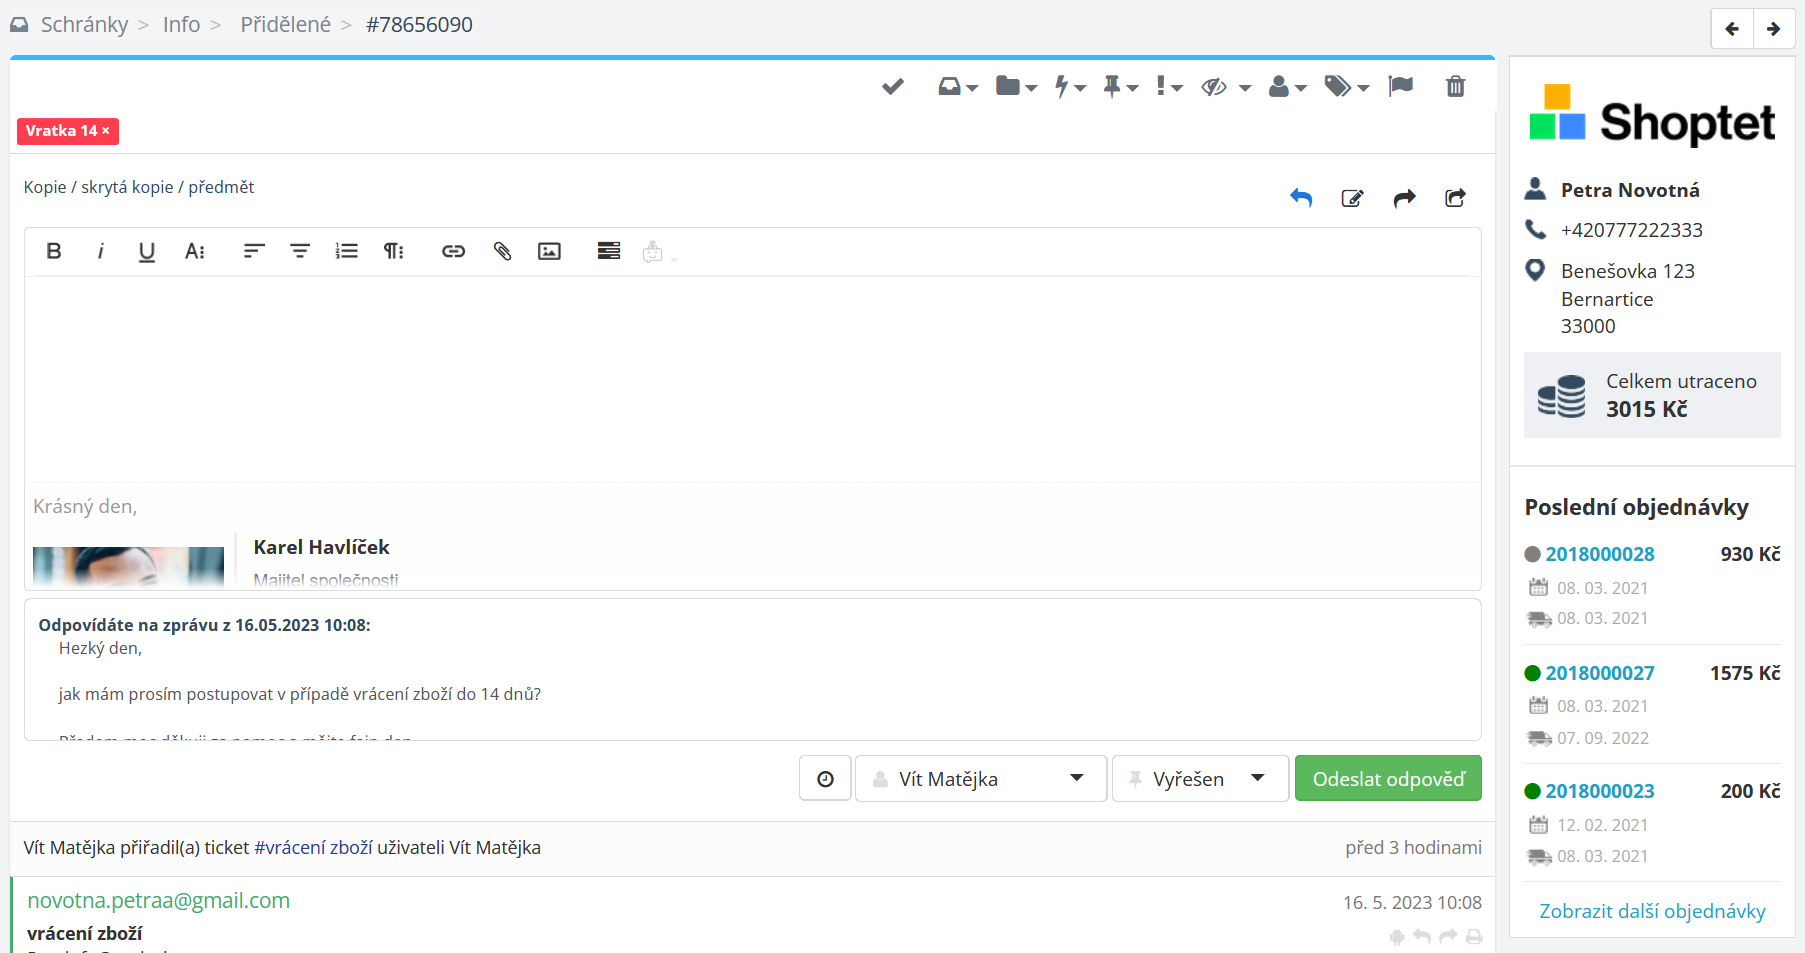
Task: Insert a hyperlink in the reply
Action: tap(454, 251)
